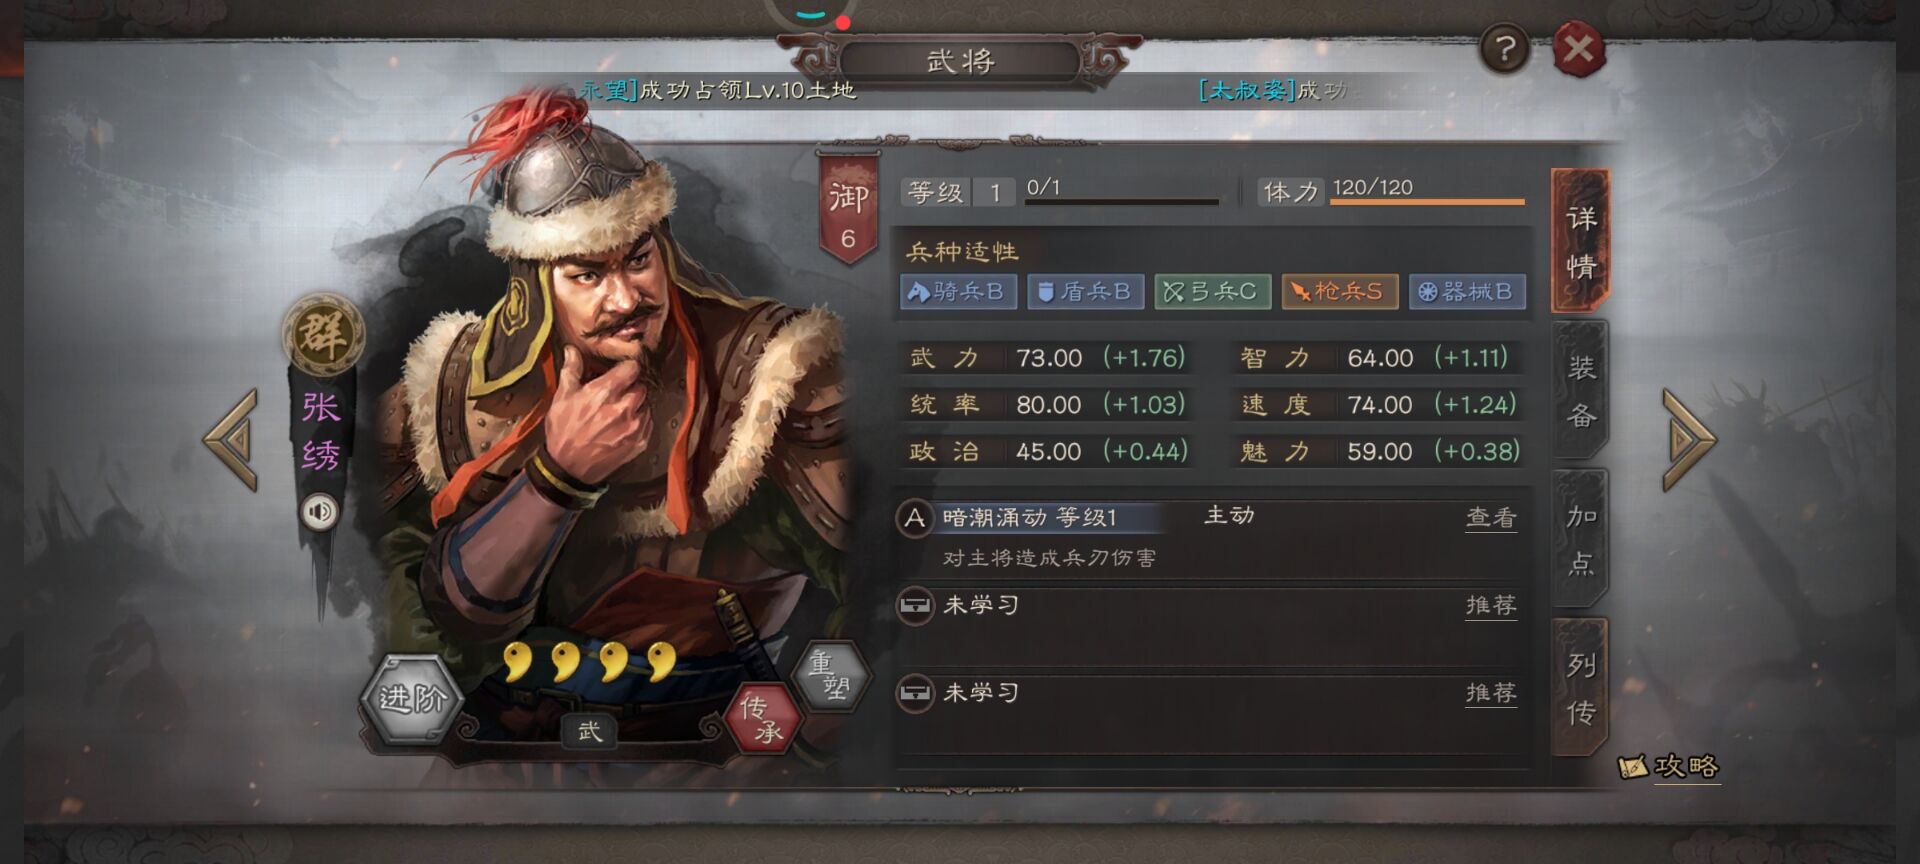Tap the 进阶 hexagon button

(411, 698)
